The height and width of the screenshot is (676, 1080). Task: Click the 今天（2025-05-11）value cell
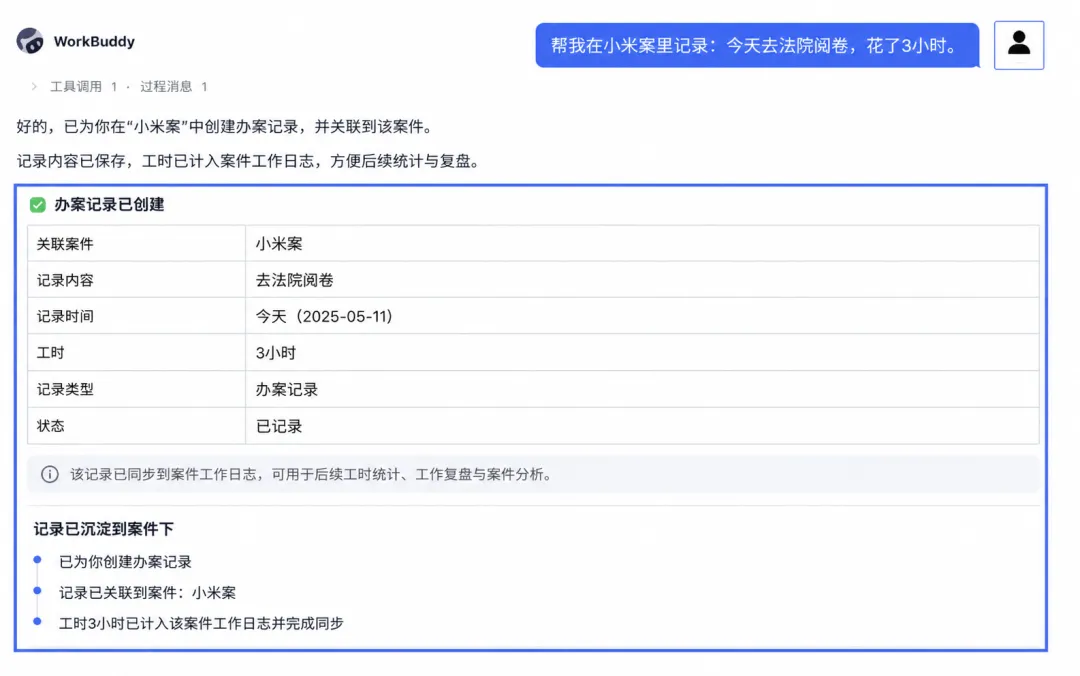coord(642,316)
